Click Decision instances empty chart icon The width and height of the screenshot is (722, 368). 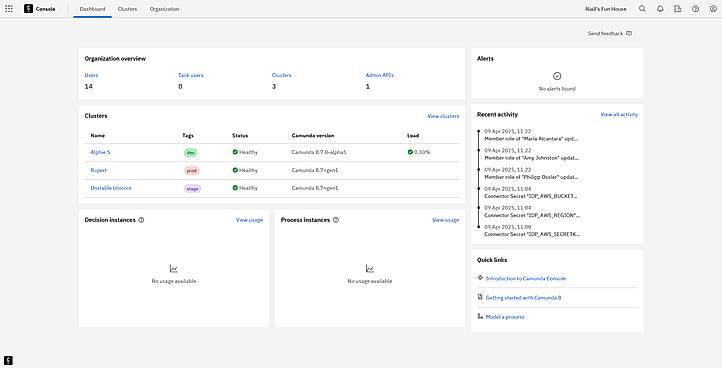tap(174, 269)
